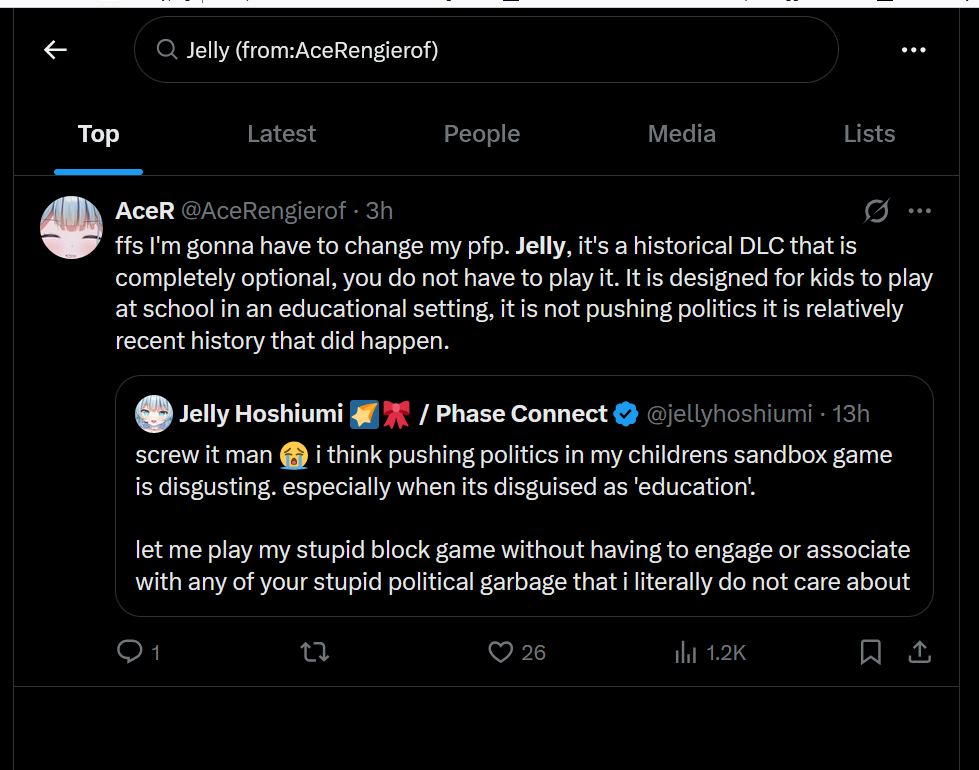Click the Grok circle-slash icon

(876, 211)
